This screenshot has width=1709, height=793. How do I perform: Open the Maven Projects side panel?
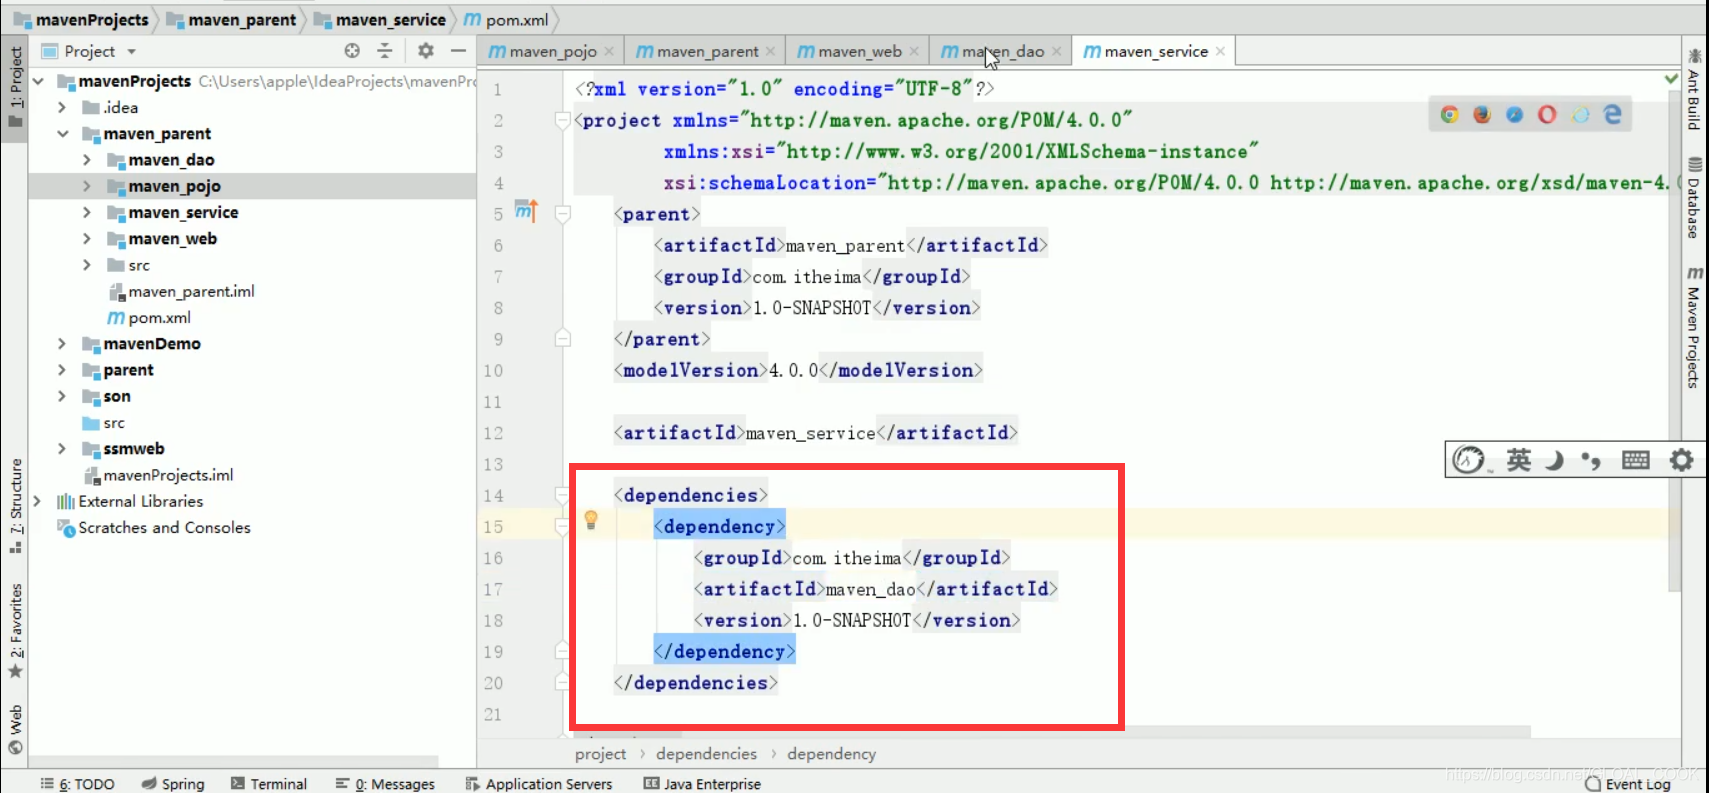tap(1693, 327)
